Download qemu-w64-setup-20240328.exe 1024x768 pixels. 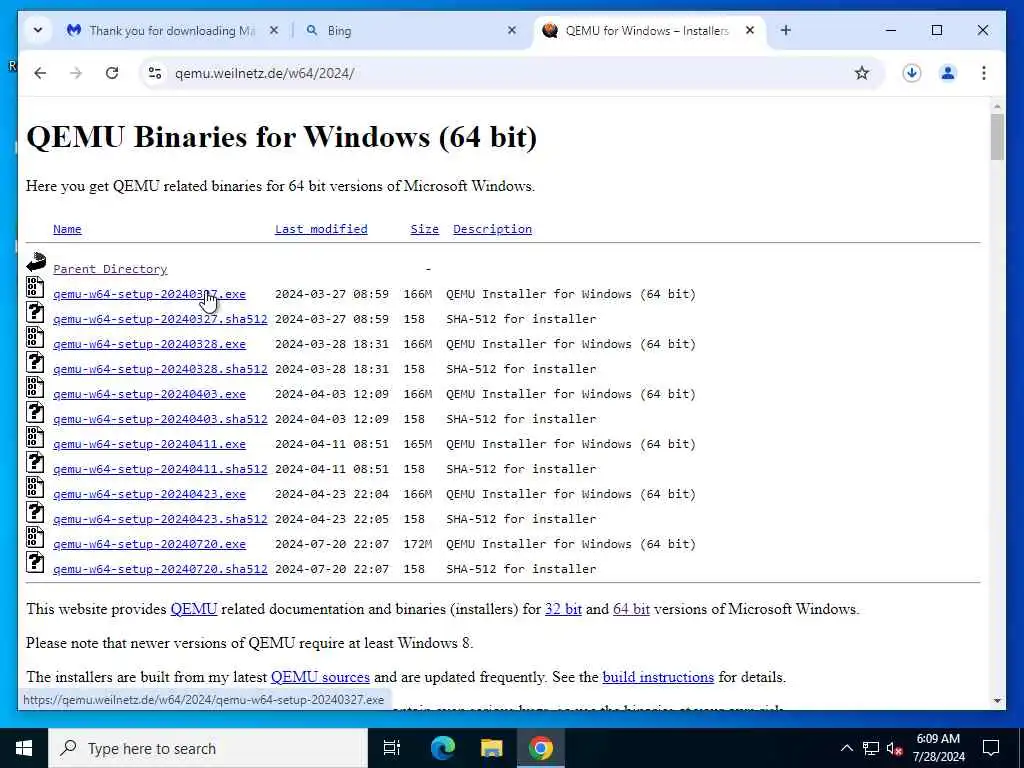tap(150, 344)
